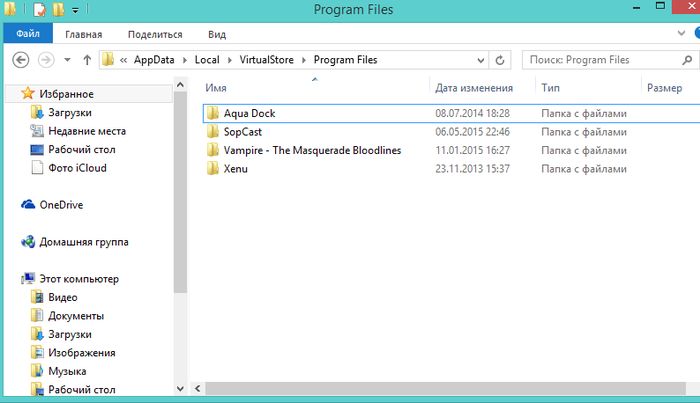Click in the Program Files search box

[600, 60]
